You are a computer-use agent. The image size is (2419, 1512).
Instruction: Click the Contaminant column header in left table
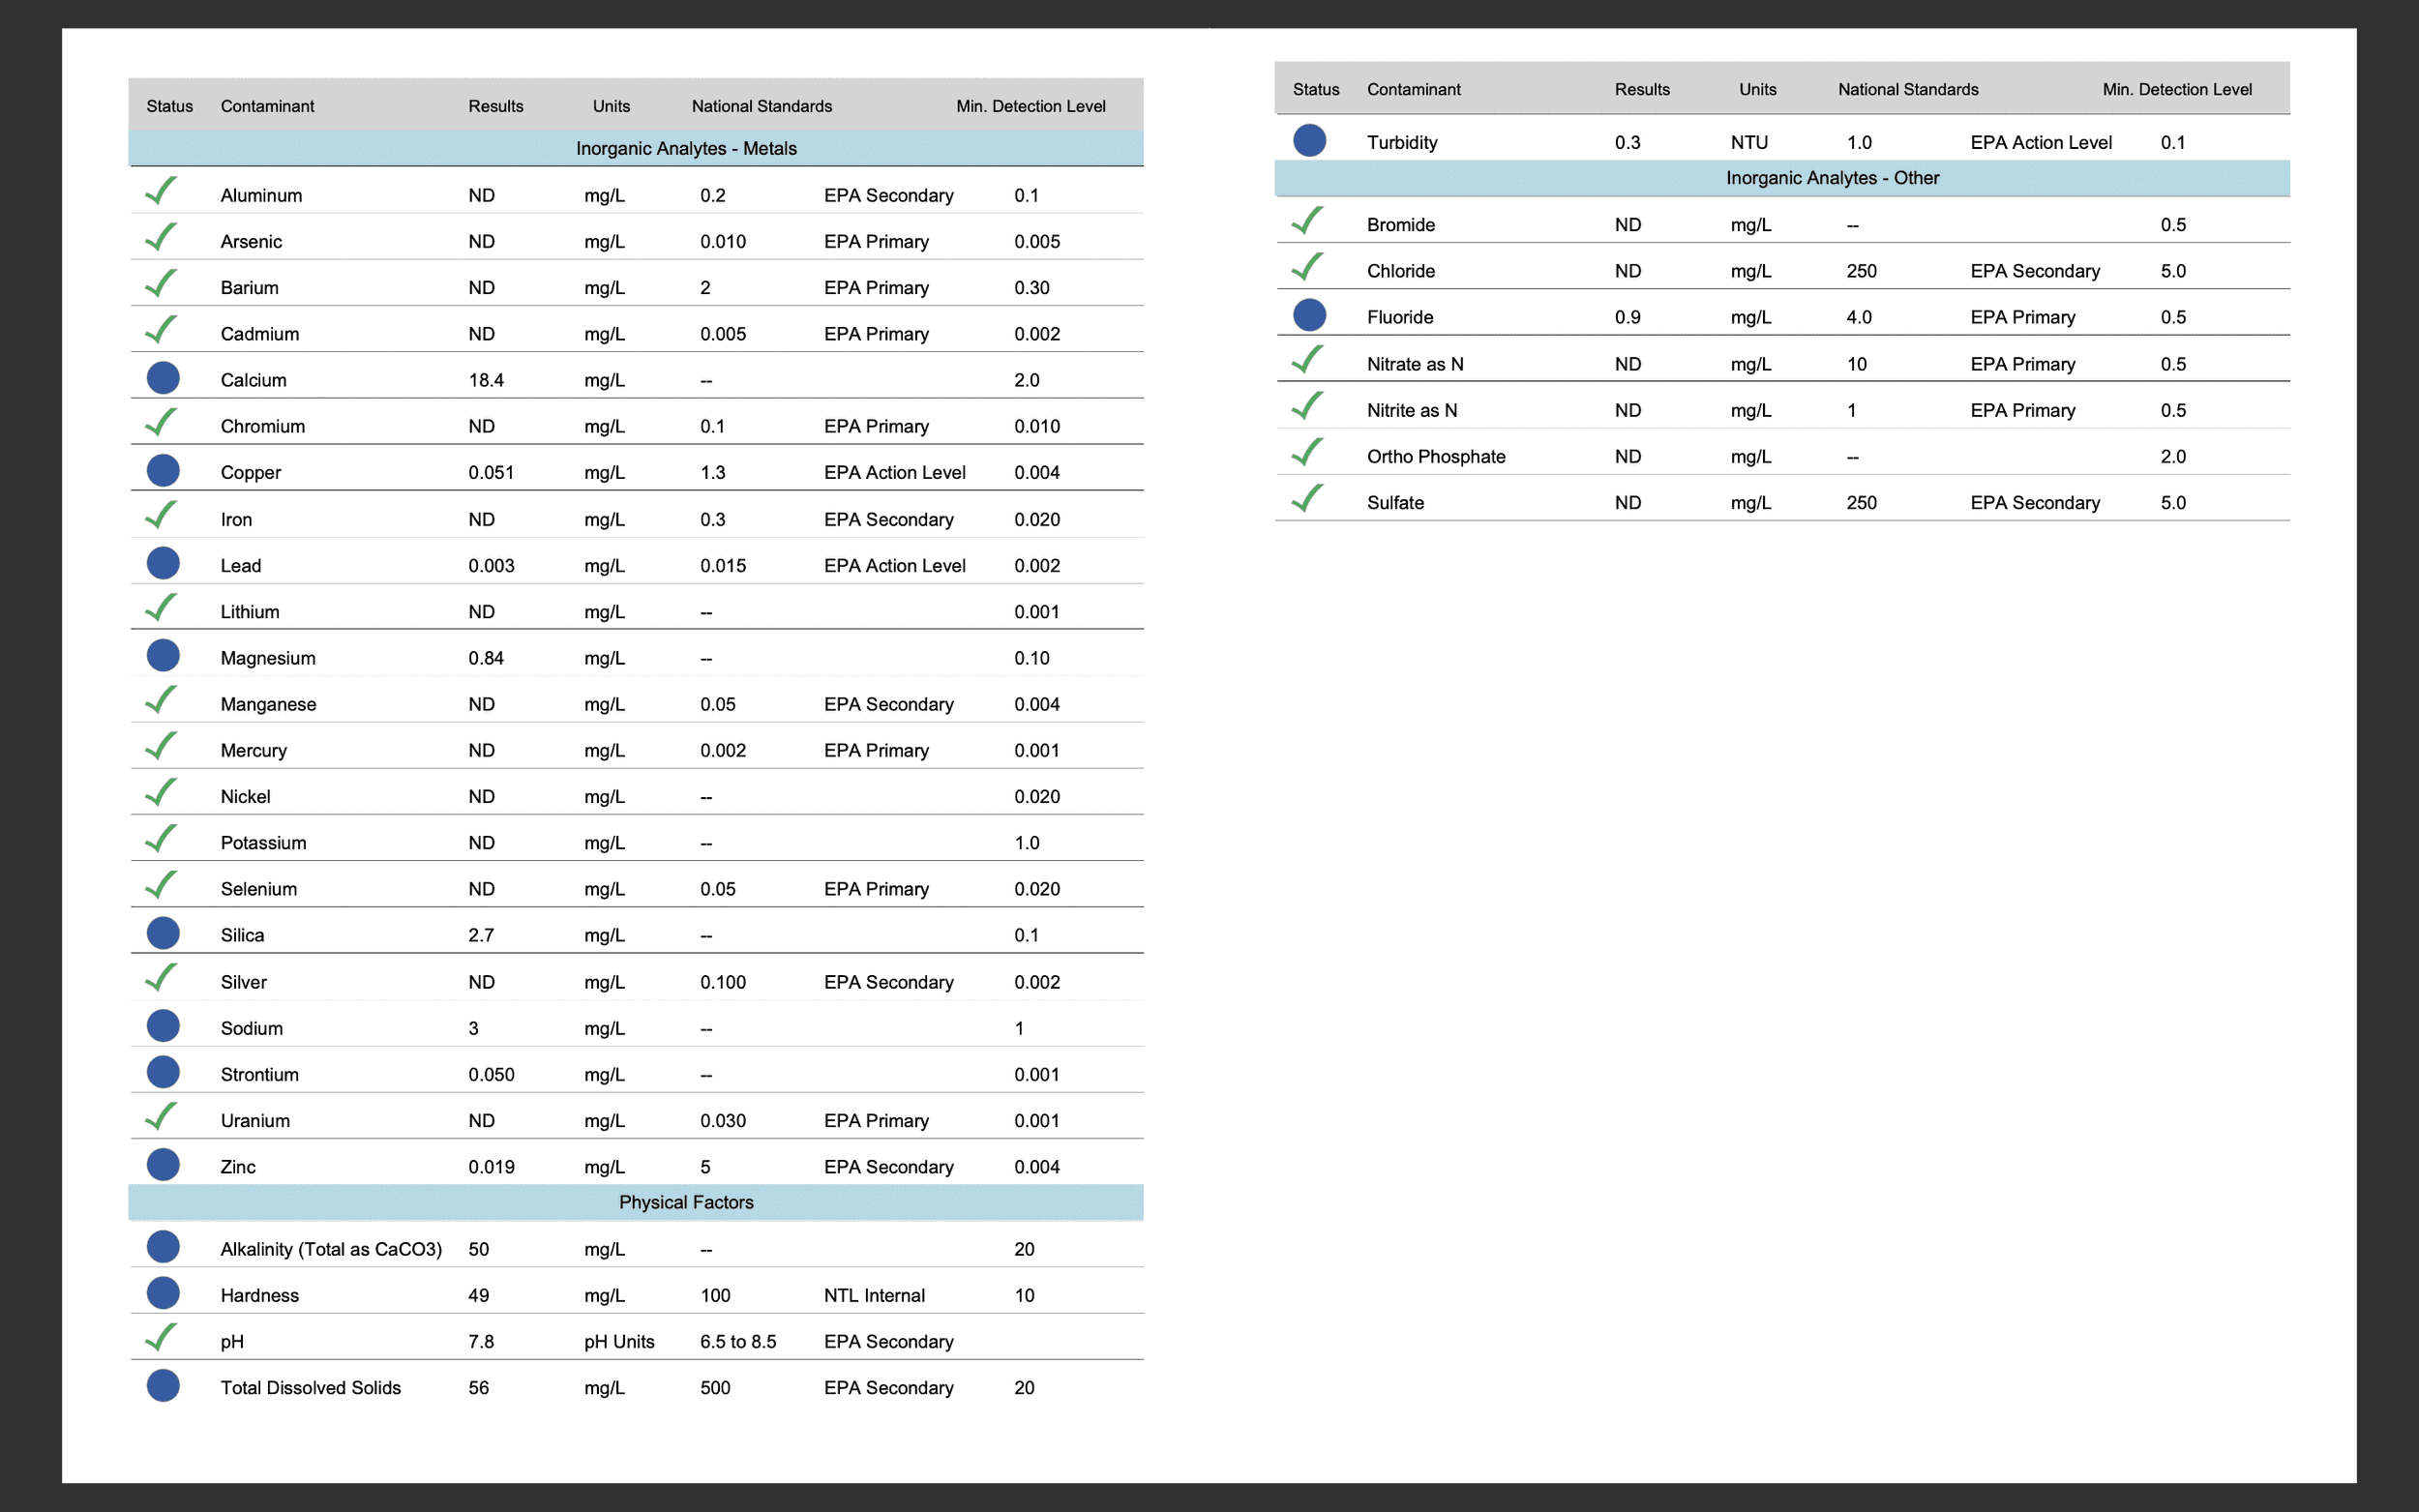[x=267, y=106]
